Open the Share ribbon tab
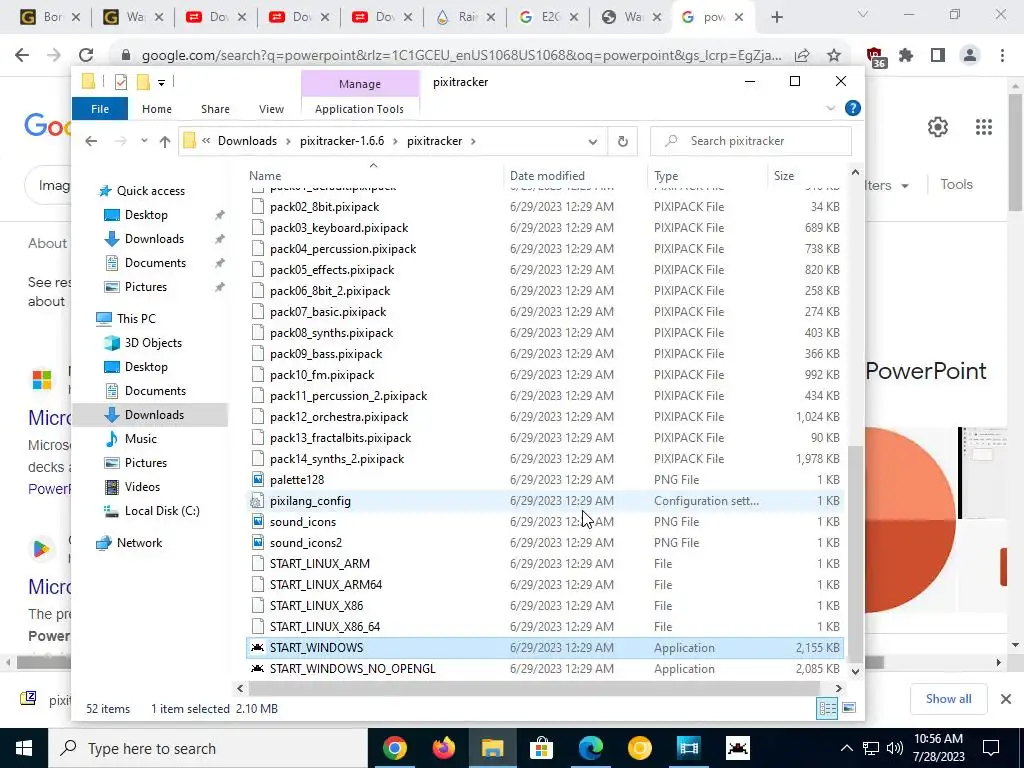This screenshot has height=768, width=1024. (215, 109)
